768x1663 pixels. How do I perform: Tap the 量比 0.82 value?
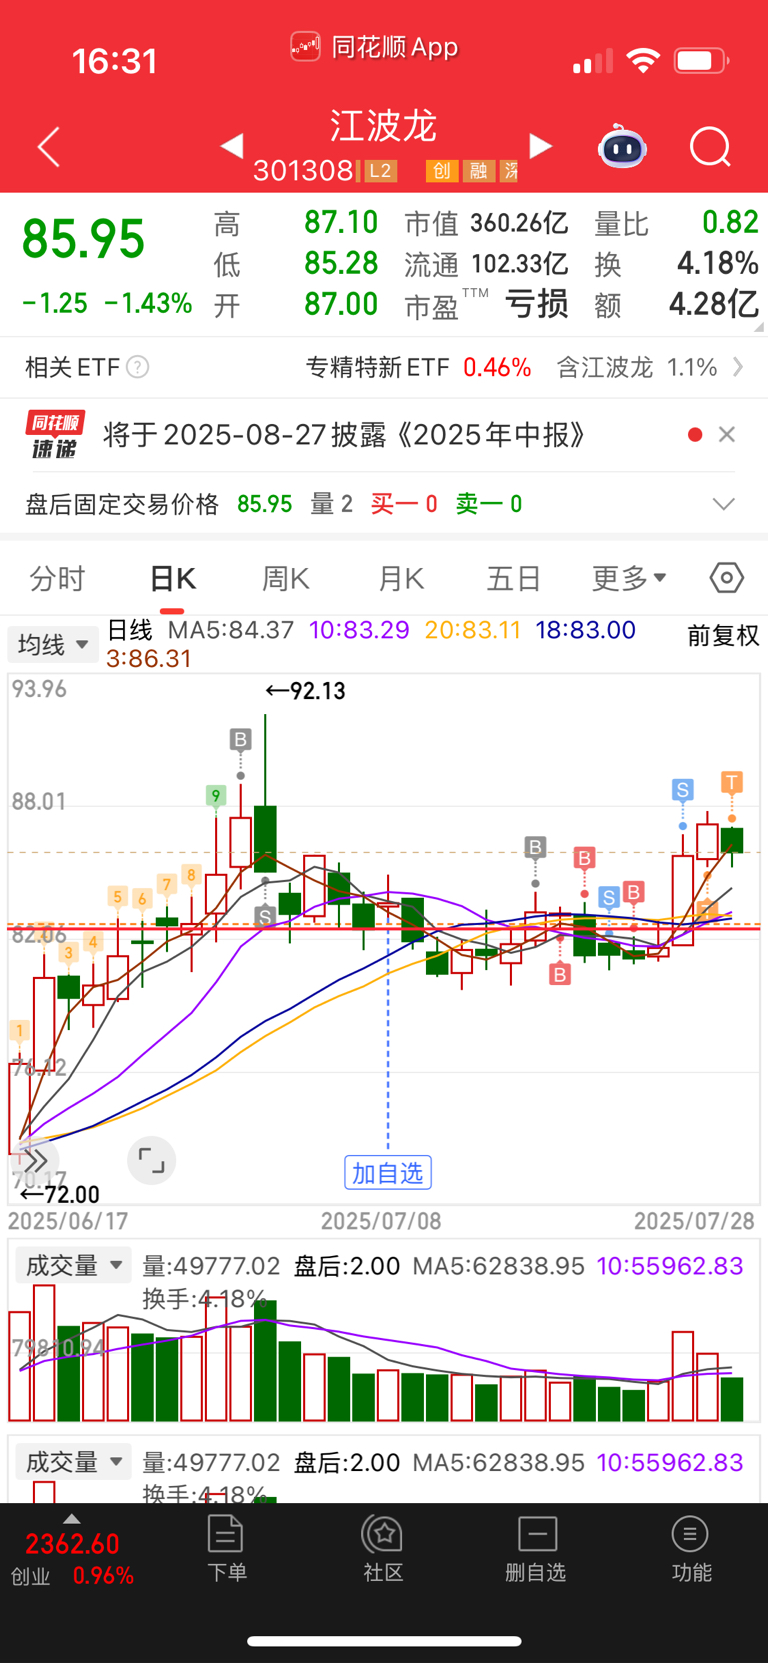click(x=730, y=222)
